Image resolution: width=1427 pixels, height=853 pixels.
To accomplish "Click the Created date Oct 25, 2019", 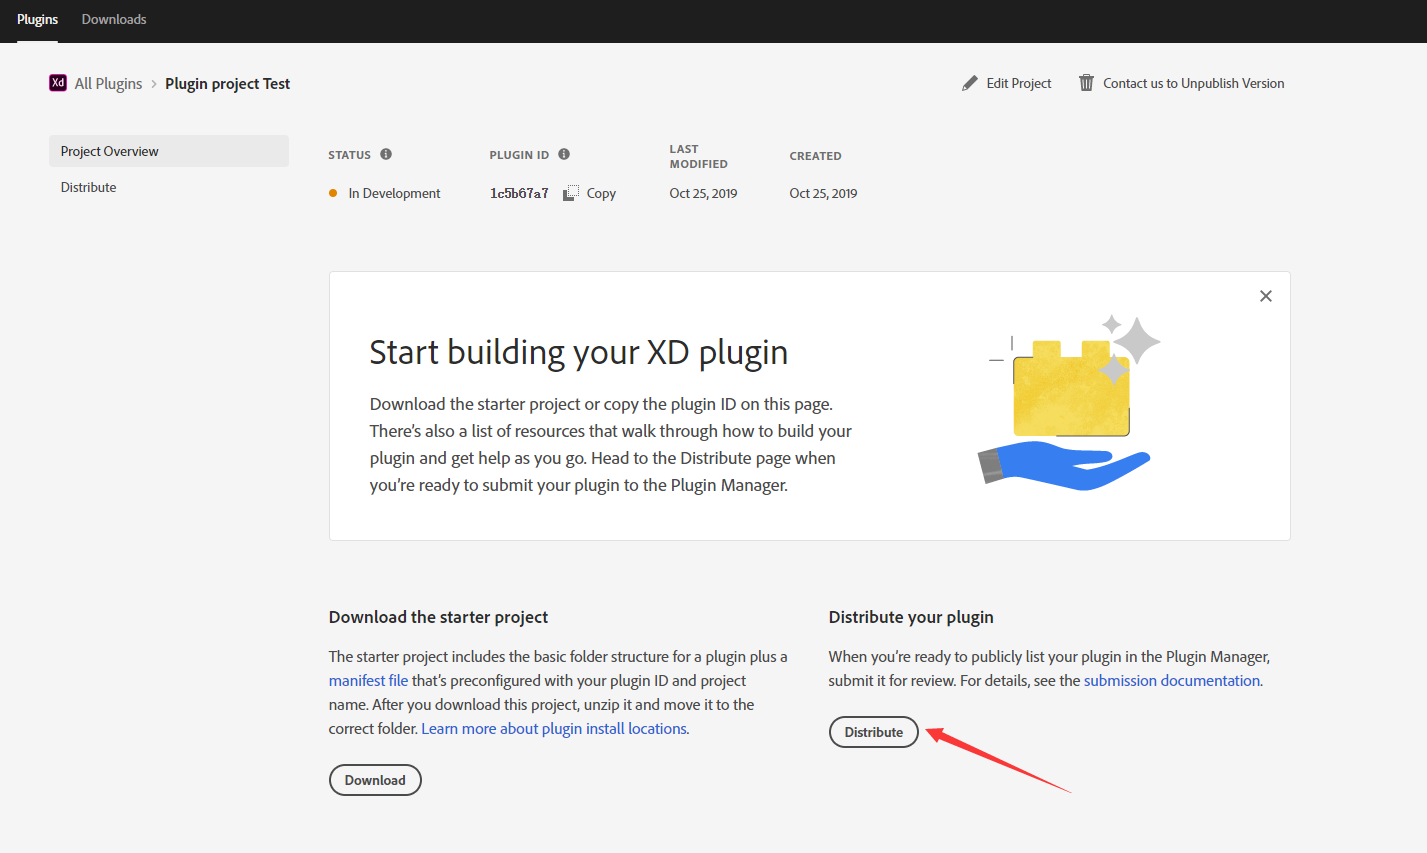I will point(823,193).
